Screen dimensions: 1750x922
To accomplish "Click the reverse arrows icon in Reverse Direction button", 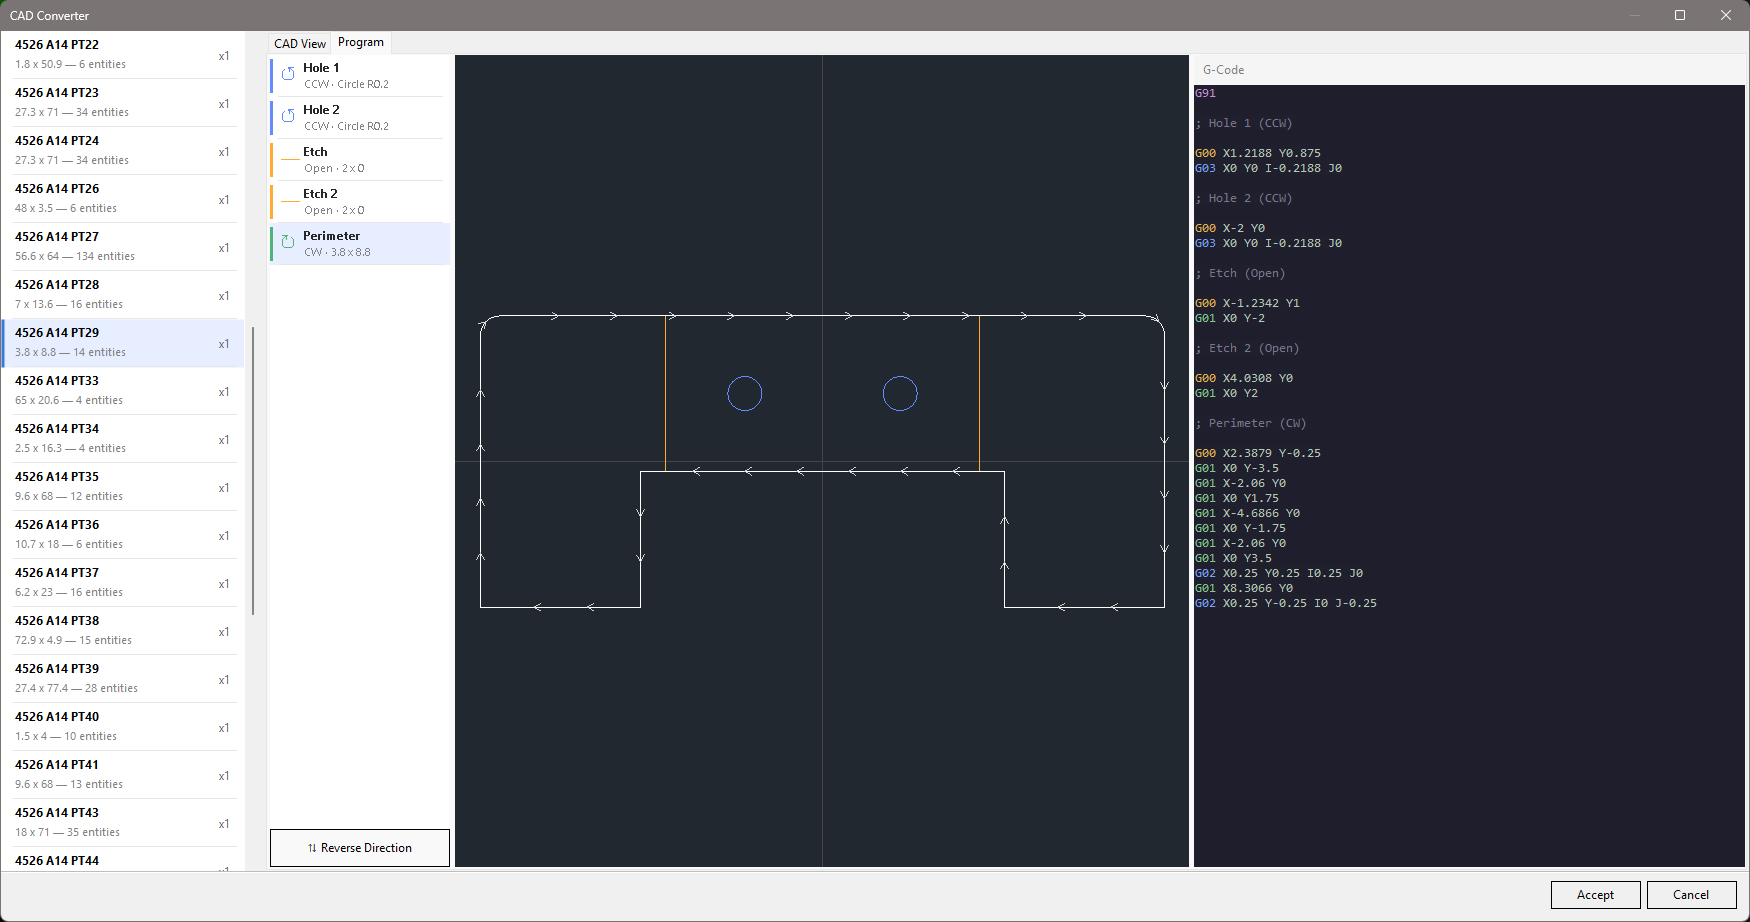I will [311, 847].
